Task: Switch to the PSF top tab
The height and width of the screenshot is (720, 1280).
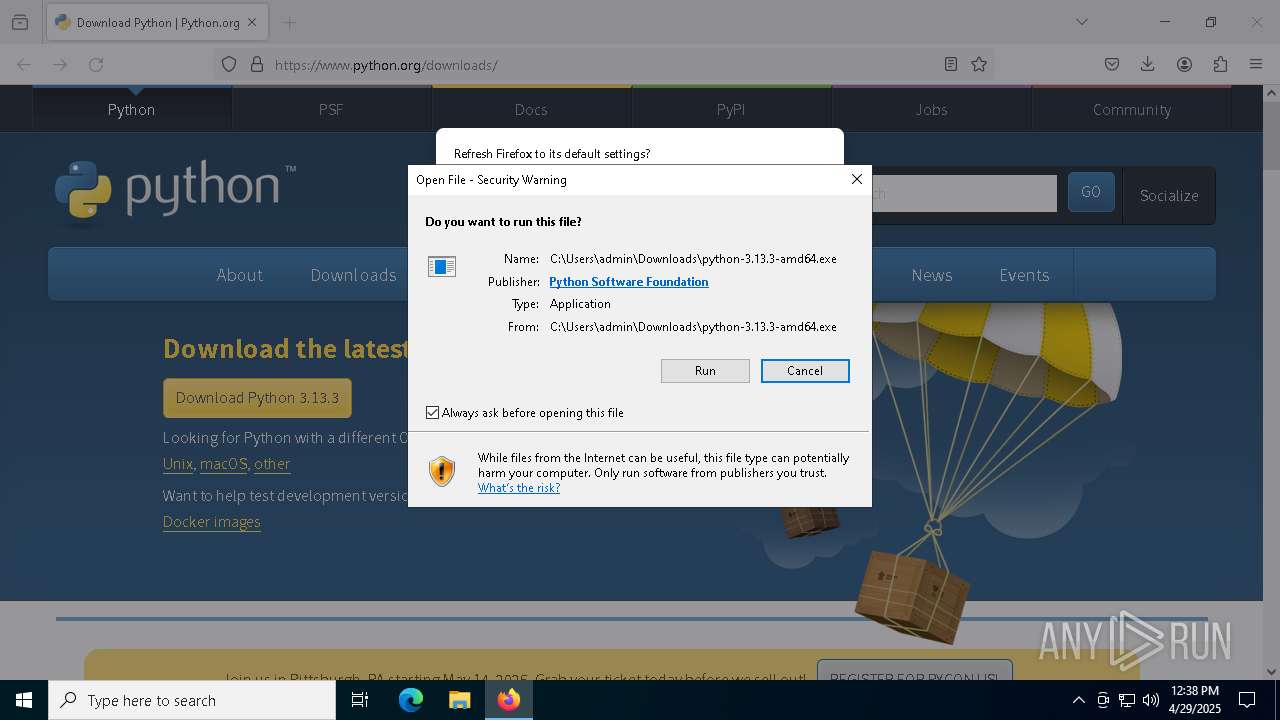Action: coord(331,109)
